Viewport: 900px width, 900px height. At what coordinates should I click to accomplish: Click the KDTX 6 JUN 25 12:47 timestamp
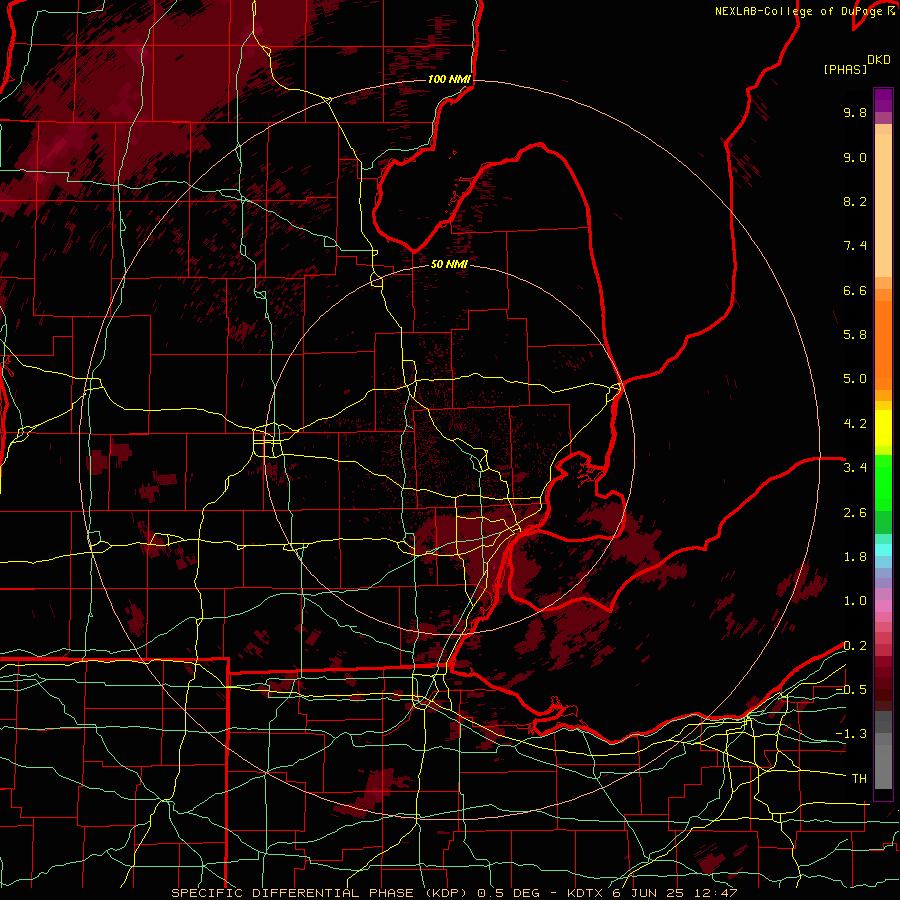click(x=652, y=893)
